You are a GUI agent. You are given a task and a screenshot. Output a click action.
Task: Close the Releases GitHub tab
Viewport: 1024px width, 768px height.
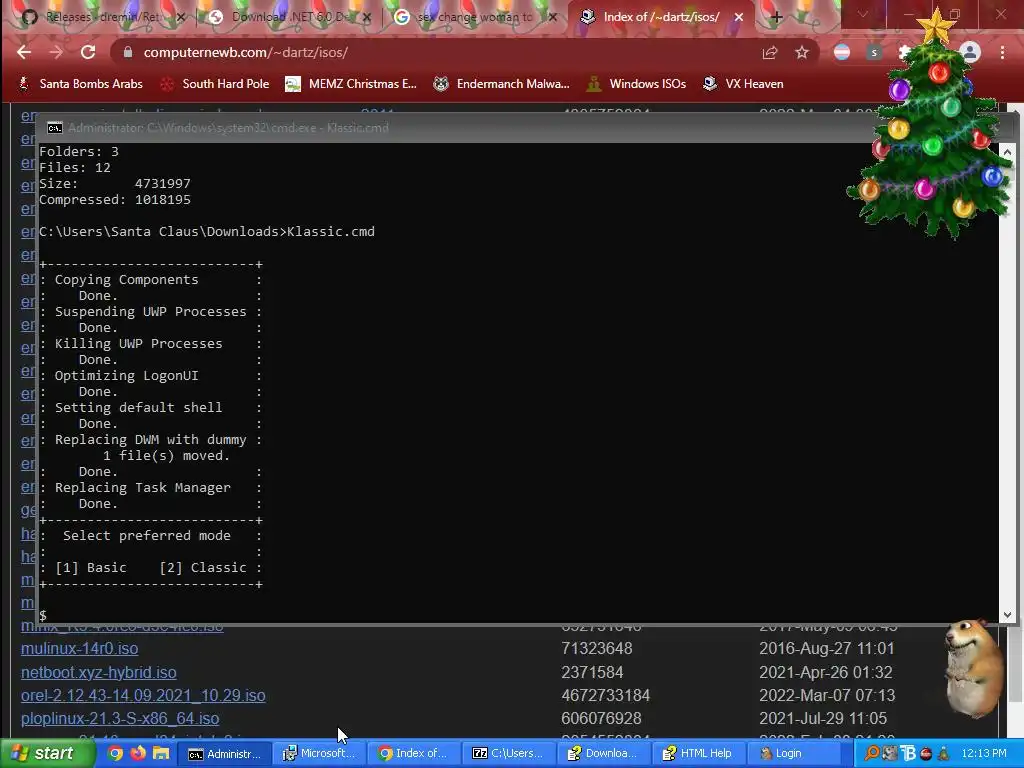[x=181, y=17]
